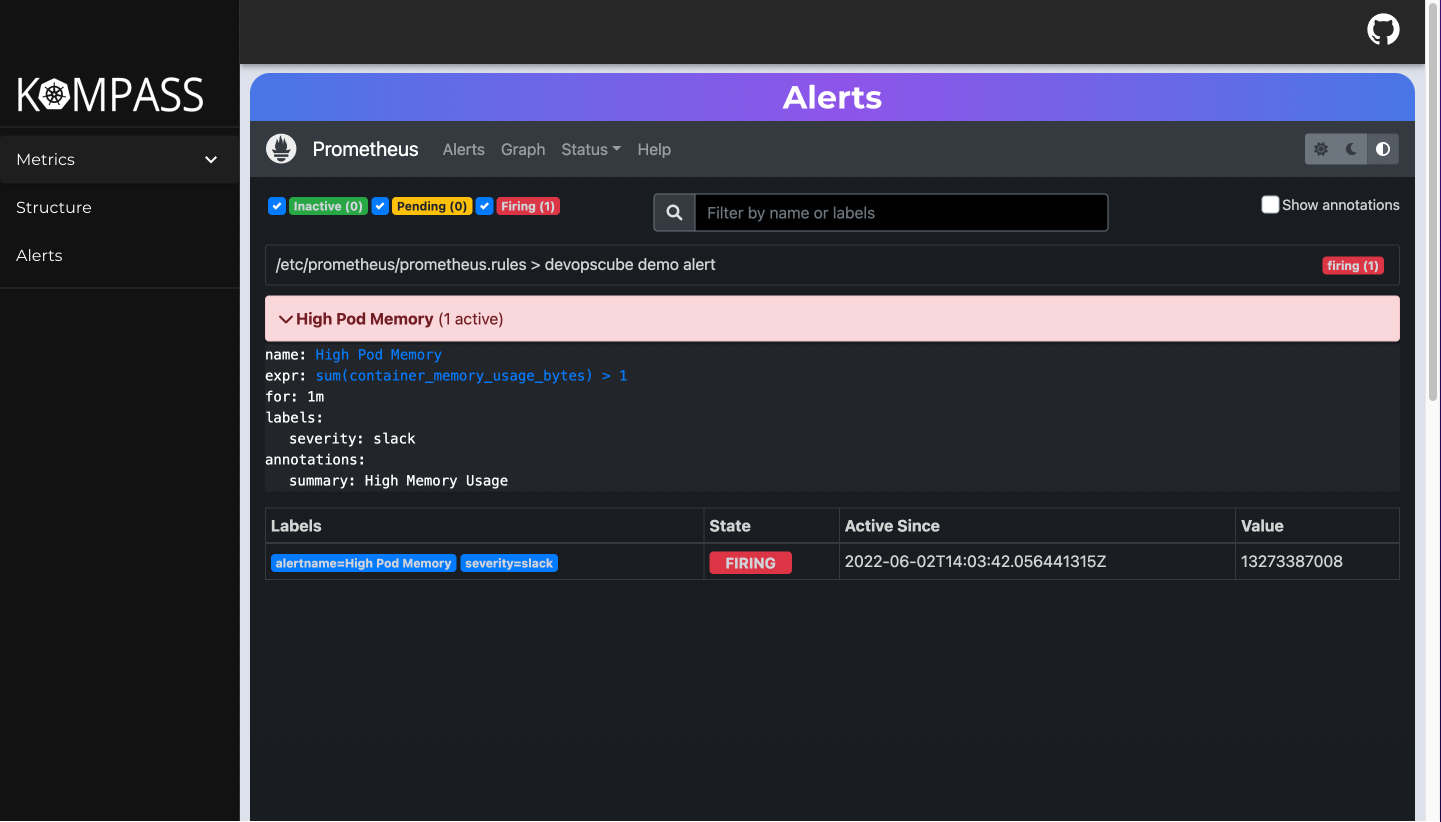Click the Prometheus flame logo

(282, 149)
